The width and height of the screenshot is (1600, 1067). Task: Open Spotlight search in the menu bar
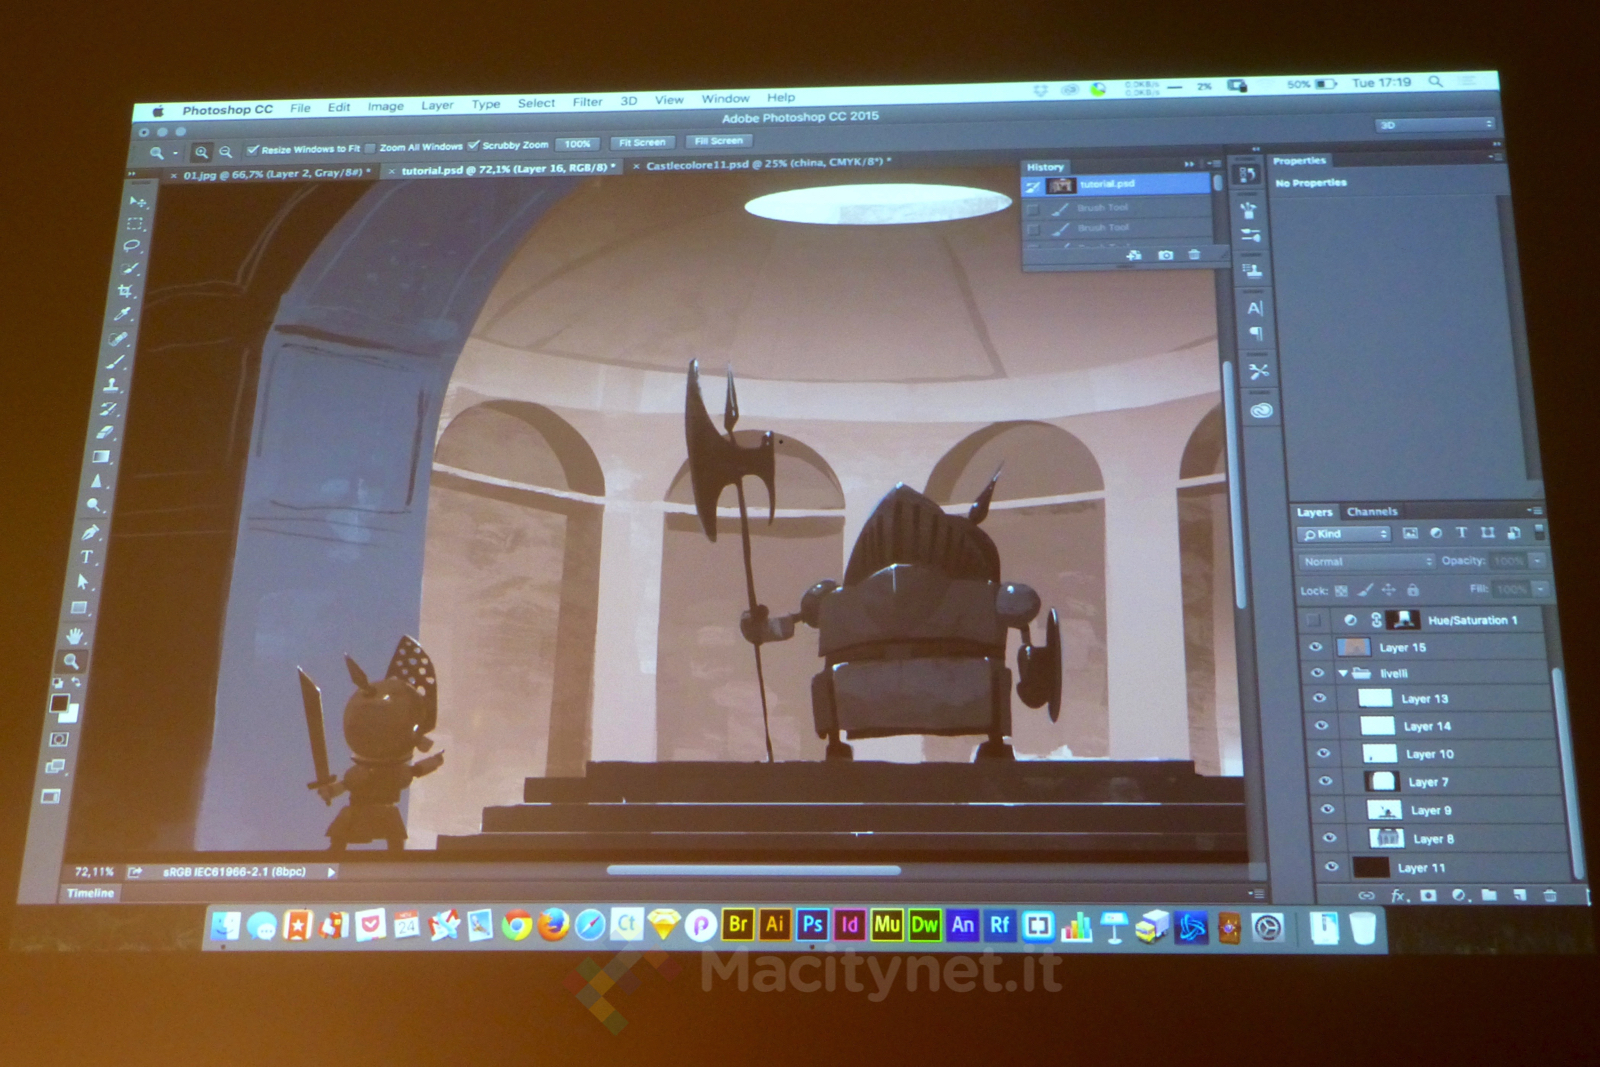[1436, 82]
